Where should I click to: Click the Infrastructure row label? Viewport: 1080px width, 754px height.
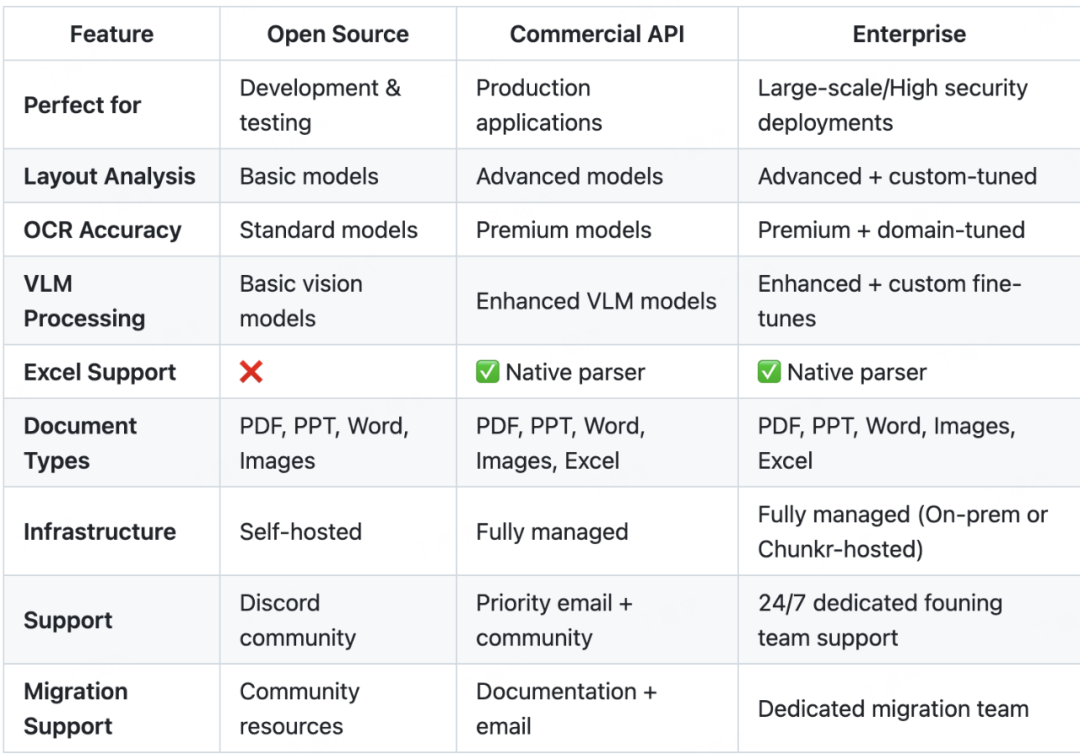pyautogui.click(x=99, y=531)
